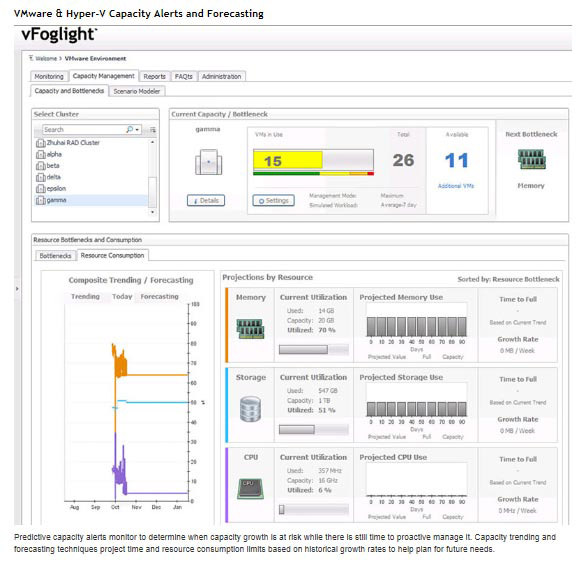
Task: Open the FAQs tab
Action: [x=183, y=76]
